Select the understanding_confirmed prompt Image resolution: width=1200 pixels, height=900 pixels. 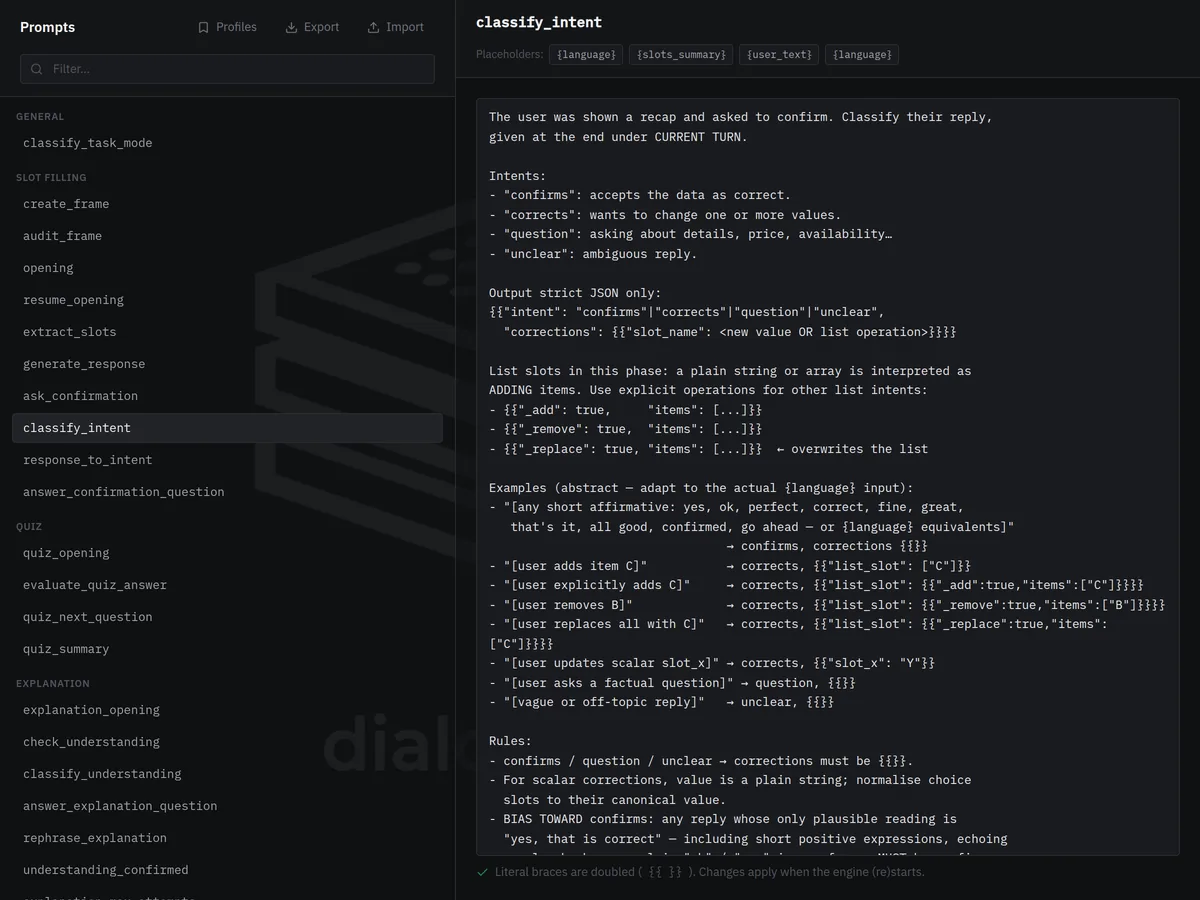[x=227, y=870]
